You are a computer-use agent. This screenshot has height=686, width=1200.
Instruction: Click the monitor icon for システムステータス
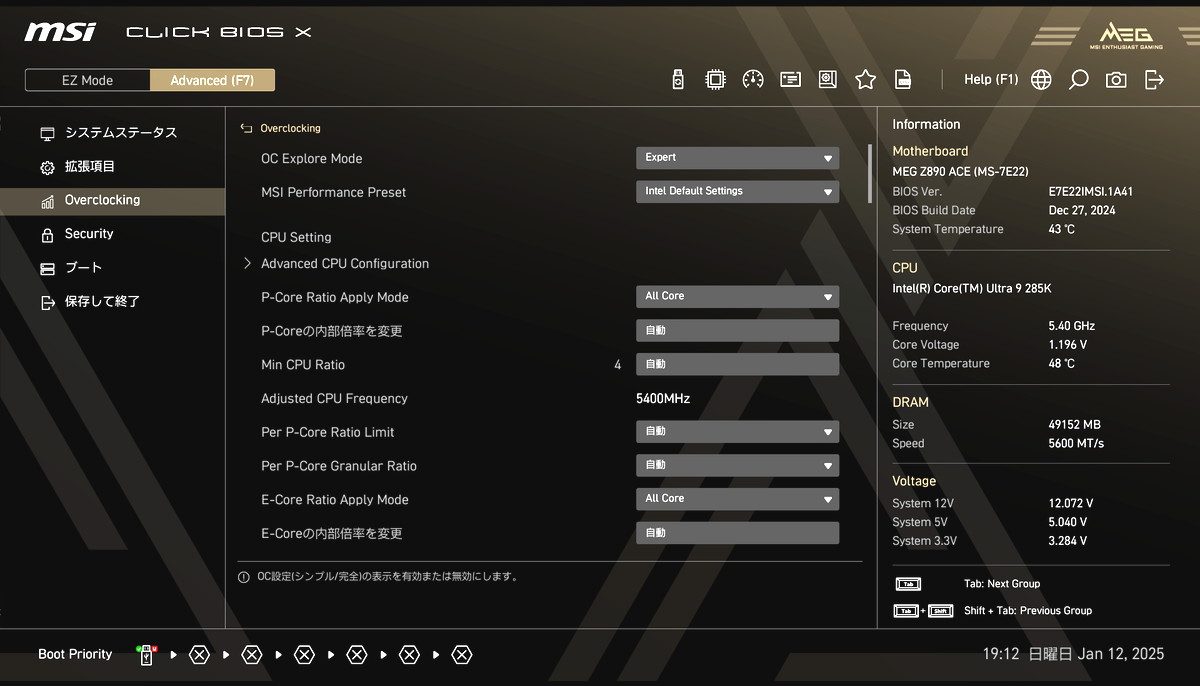(x=47, y=133)
